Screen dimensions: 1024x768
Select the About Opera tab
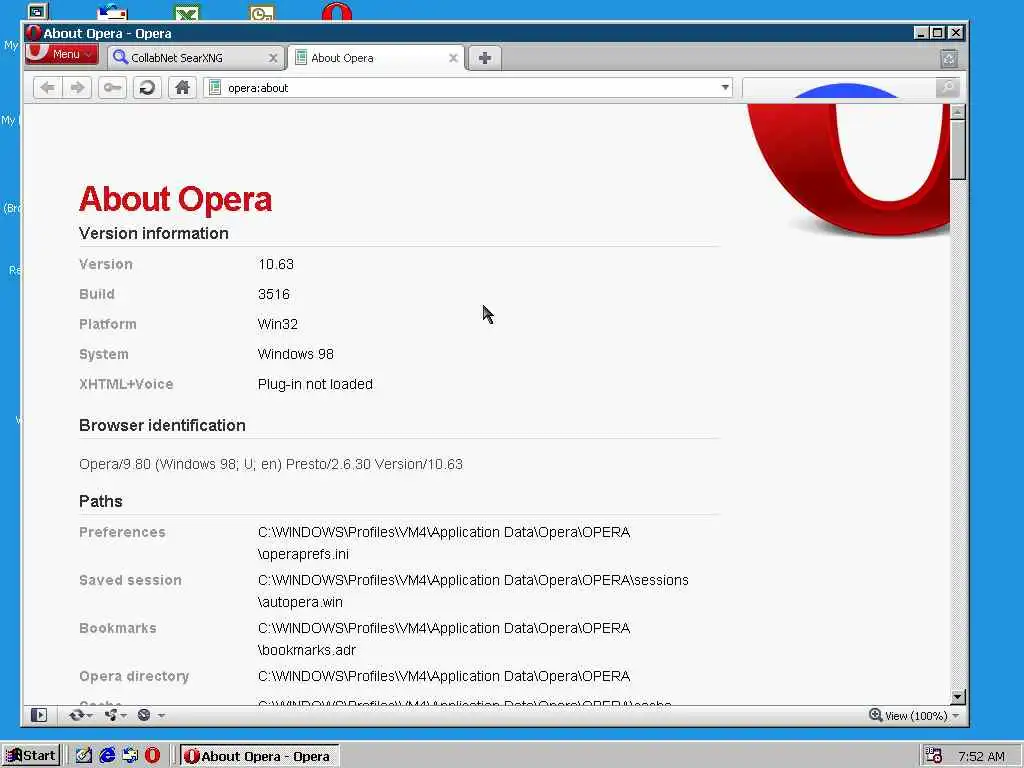[376, 57]
